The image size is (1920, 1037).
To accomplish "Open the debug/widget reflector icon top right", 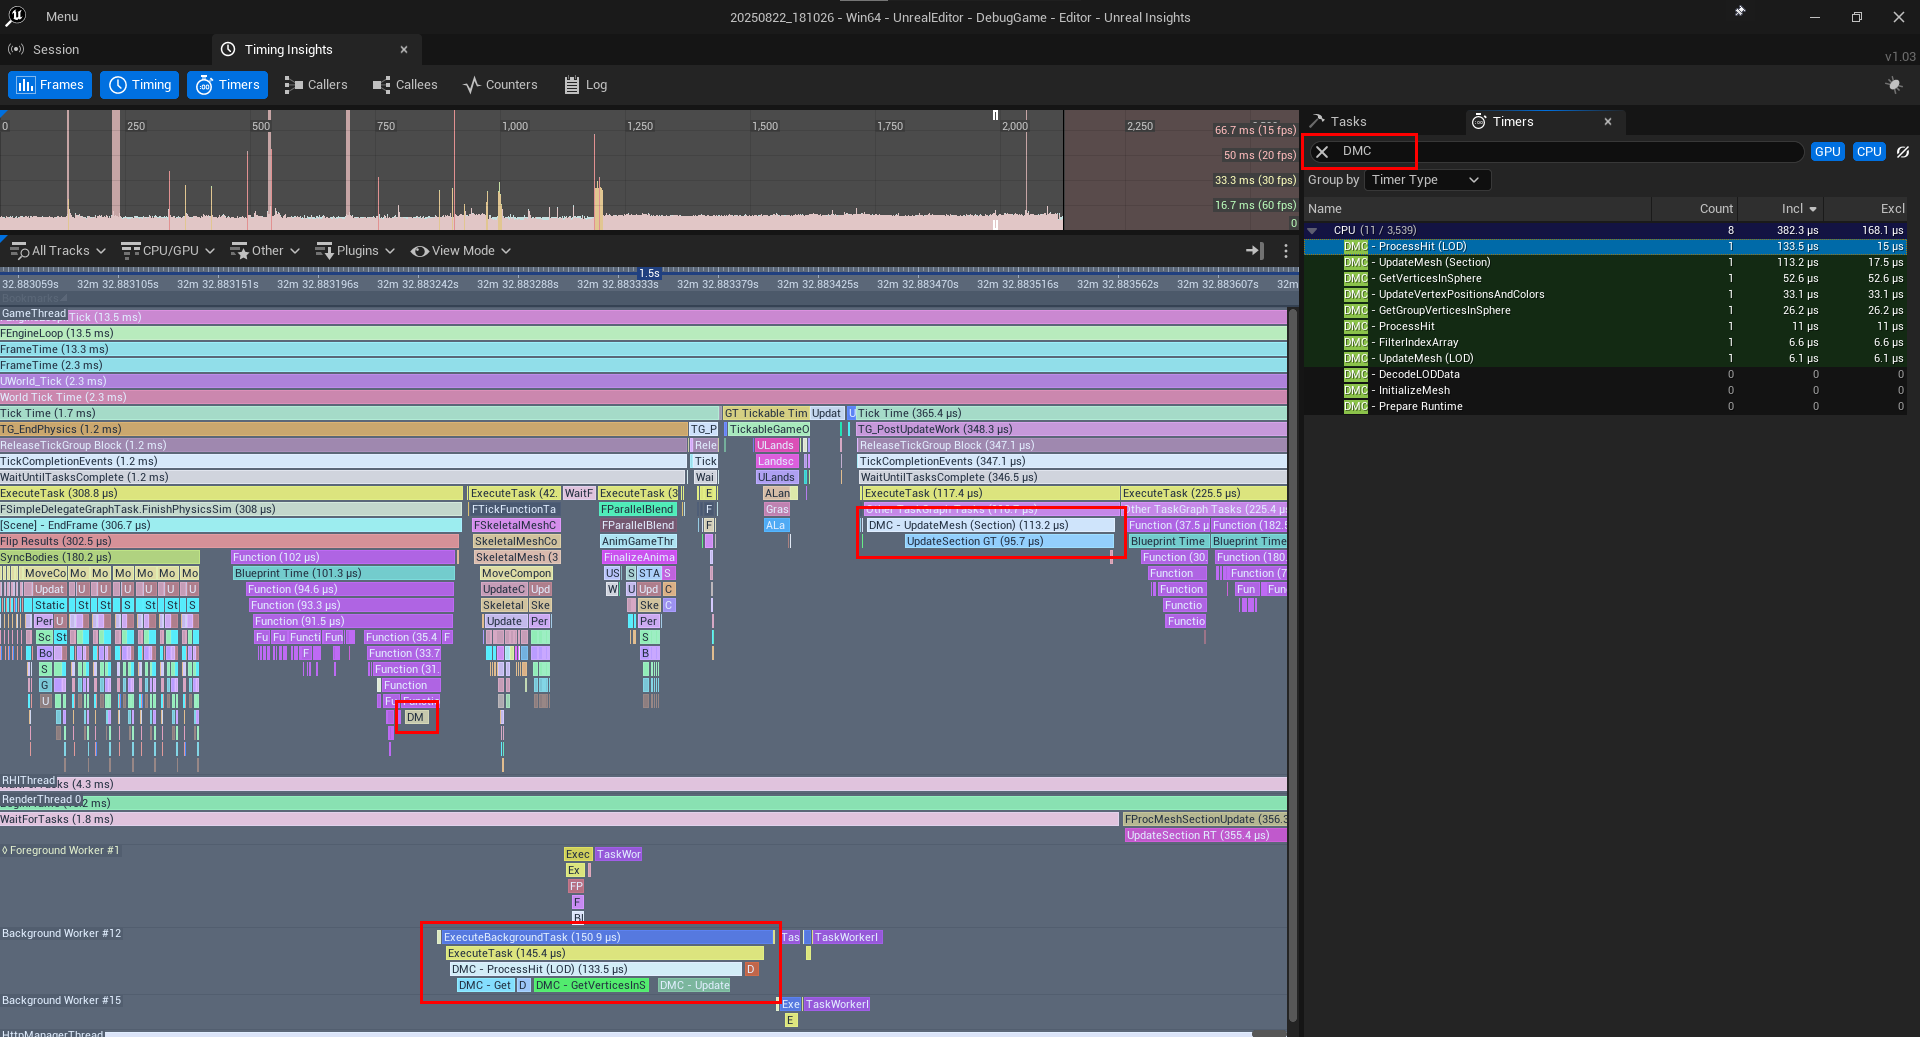I will coord(1893,85).
